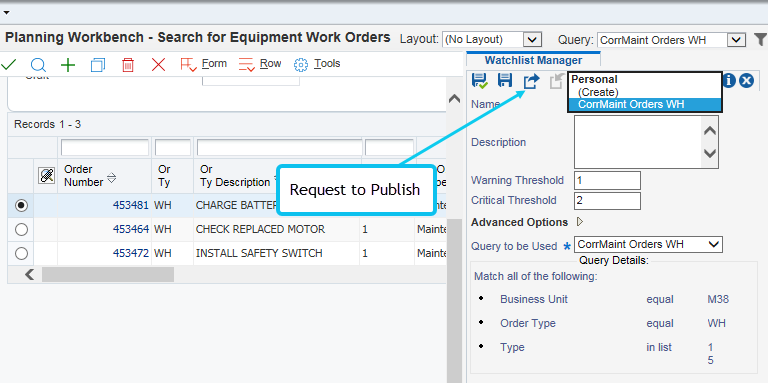Select CorrMaint Orders WH in Personal list
Viewport: 768px width, 383px height.
(645, 104)
